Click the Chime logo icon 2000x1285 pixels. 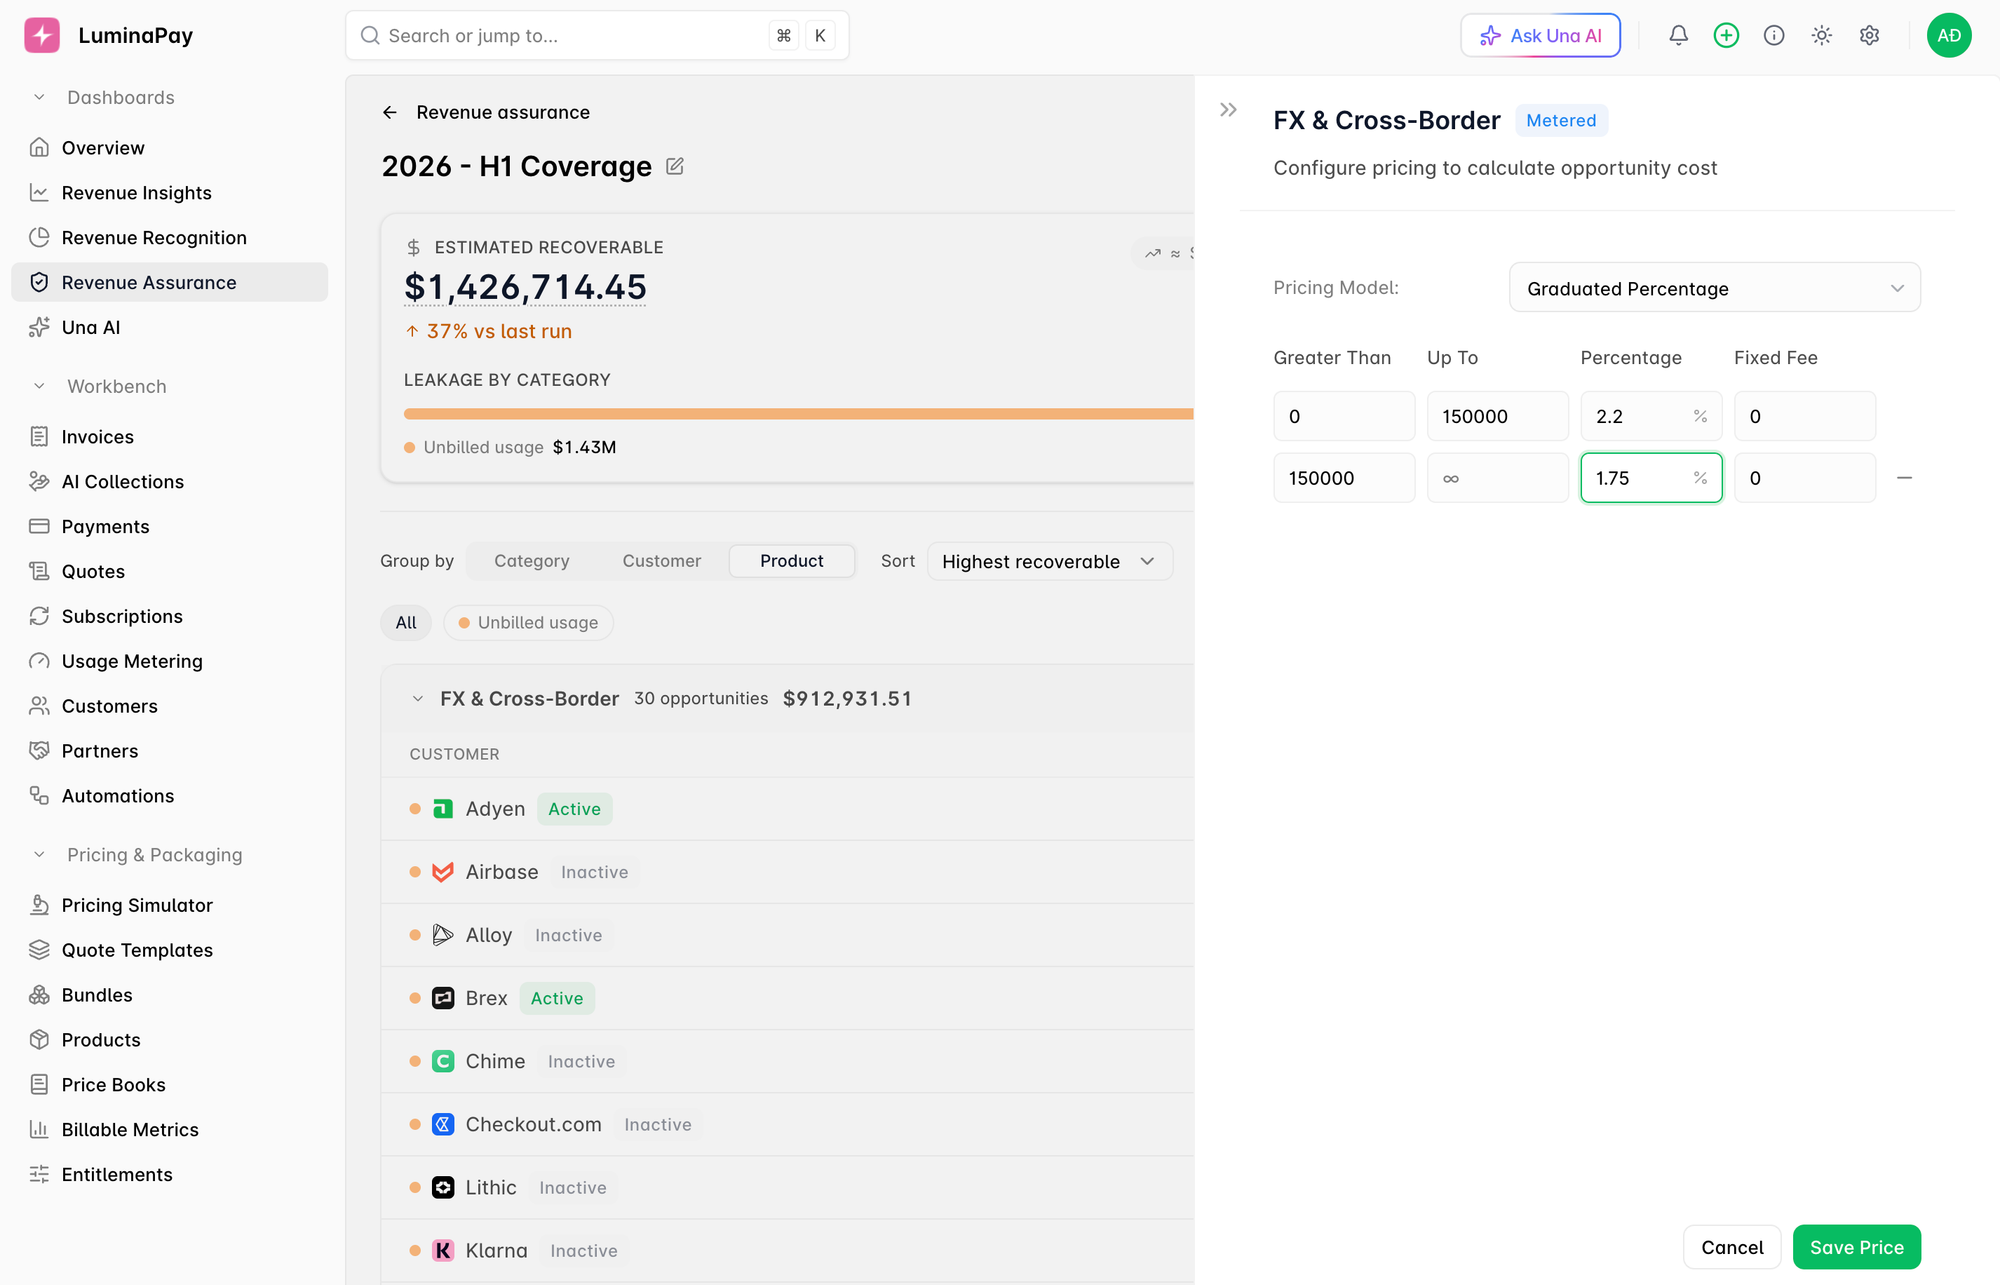point(443,1061)
